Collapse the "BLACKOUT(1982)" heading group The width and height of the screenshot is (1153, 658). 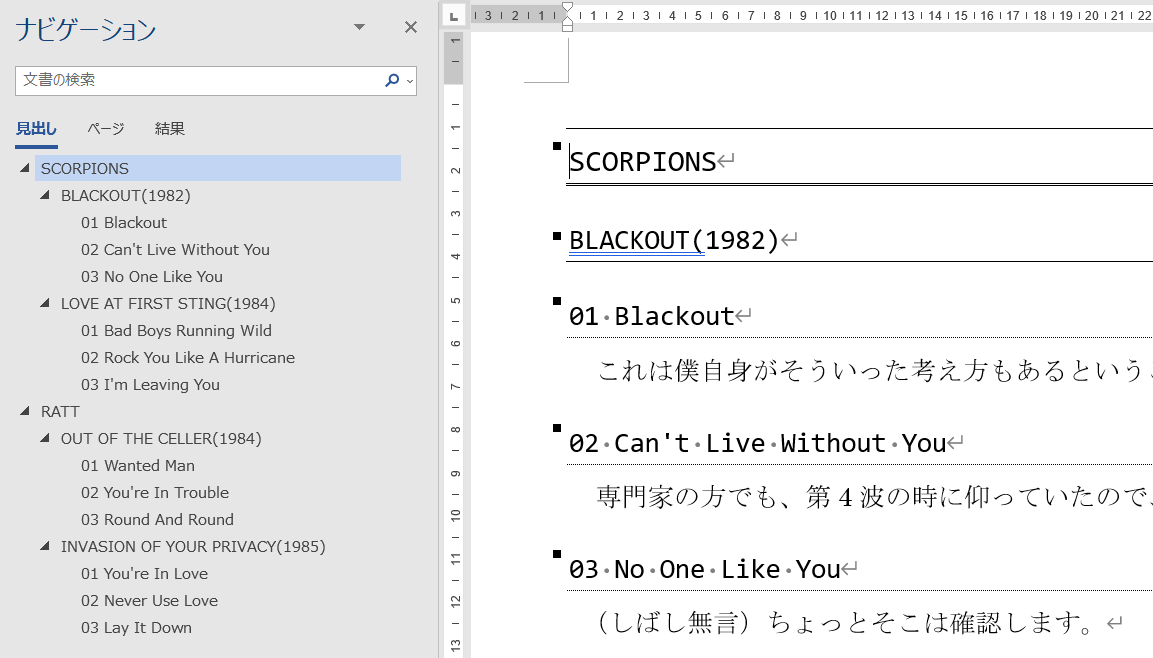point(43,195)
